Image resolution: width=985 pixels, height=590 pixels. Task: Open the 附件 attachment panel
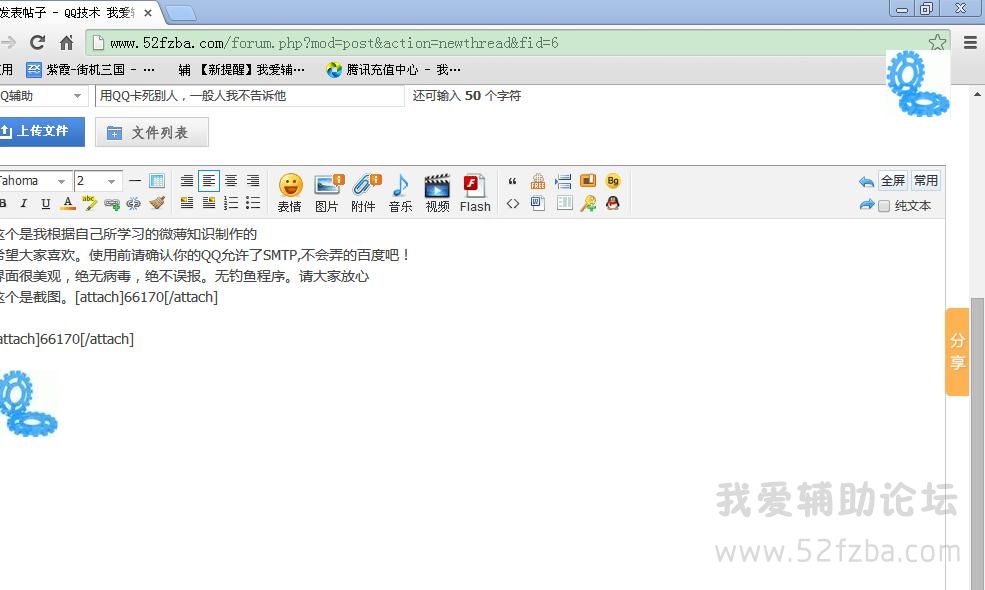point(364,193)
